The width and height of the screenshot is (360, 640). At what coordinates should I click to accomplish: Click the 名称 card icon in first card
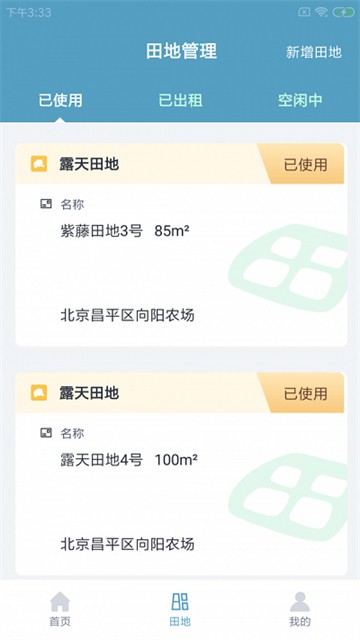point(46,204)
